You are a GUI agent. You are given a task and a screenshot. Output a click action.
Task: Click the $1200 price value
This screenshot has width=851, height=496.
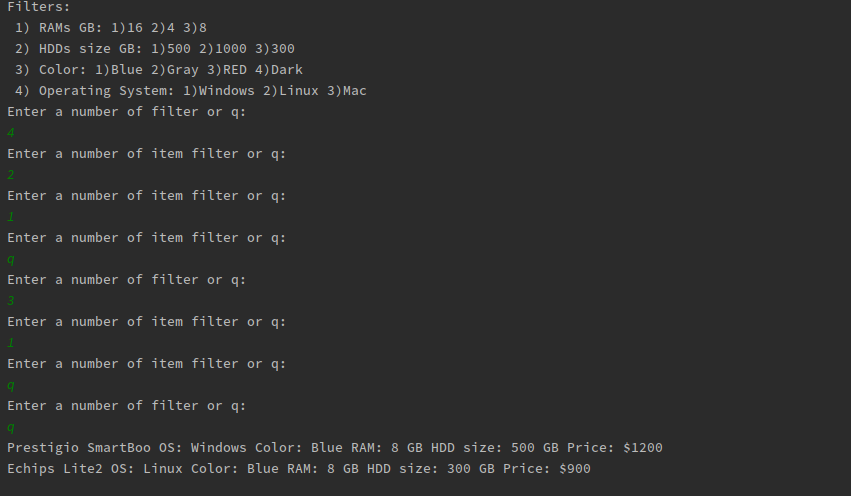click(642, 447)
